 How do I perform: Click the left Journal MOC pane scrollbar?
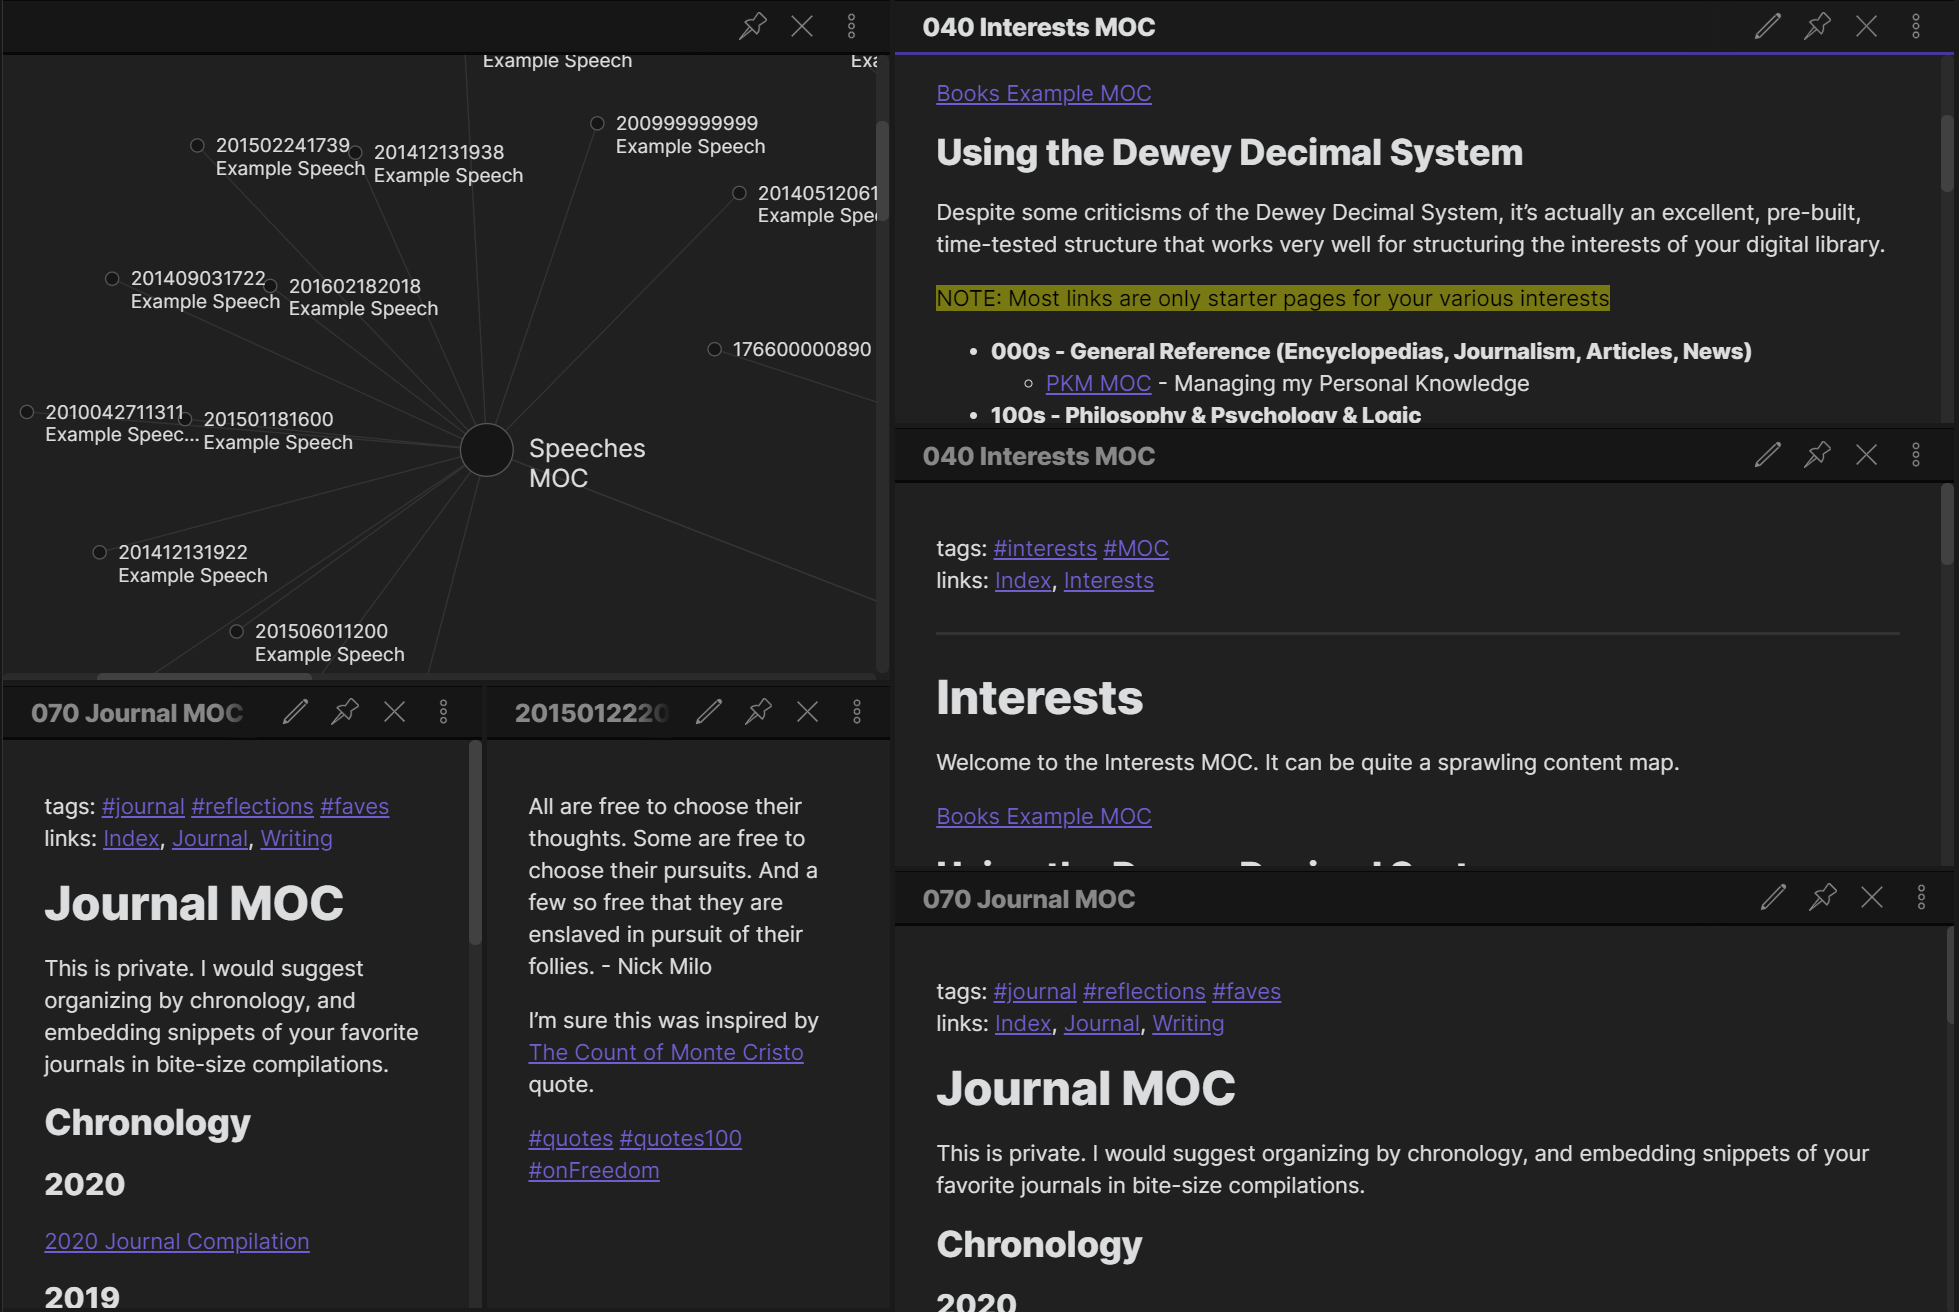point(475,842)
